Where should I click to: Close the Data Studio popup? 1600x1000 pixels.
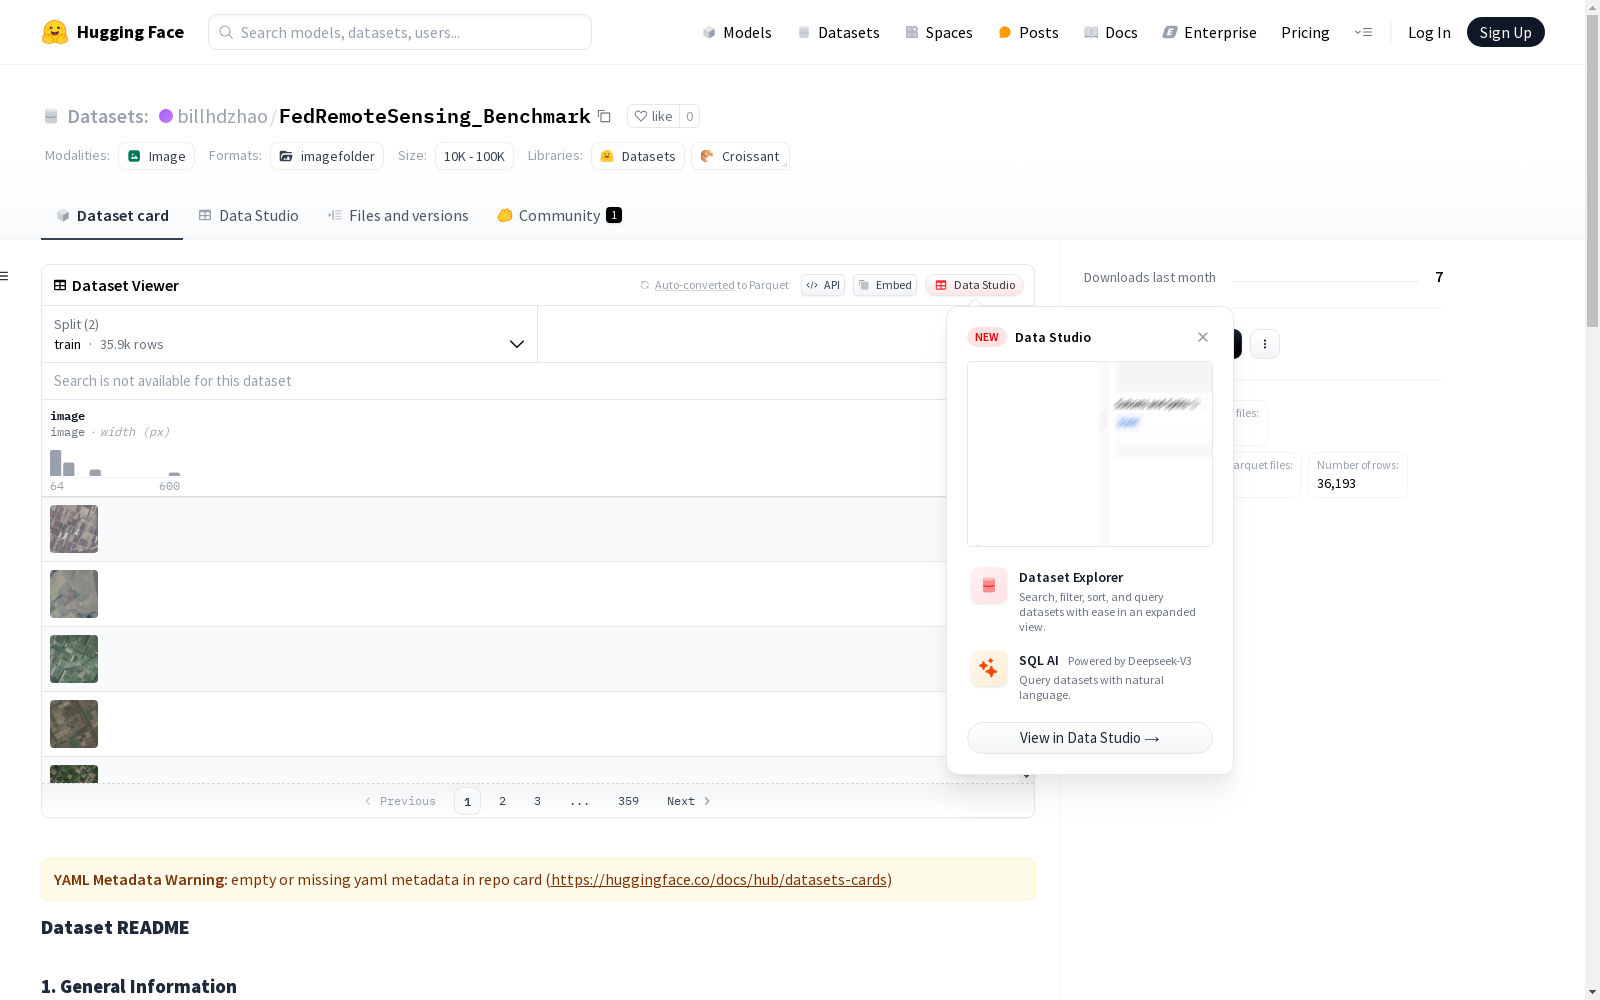(x=1203, y=337)
